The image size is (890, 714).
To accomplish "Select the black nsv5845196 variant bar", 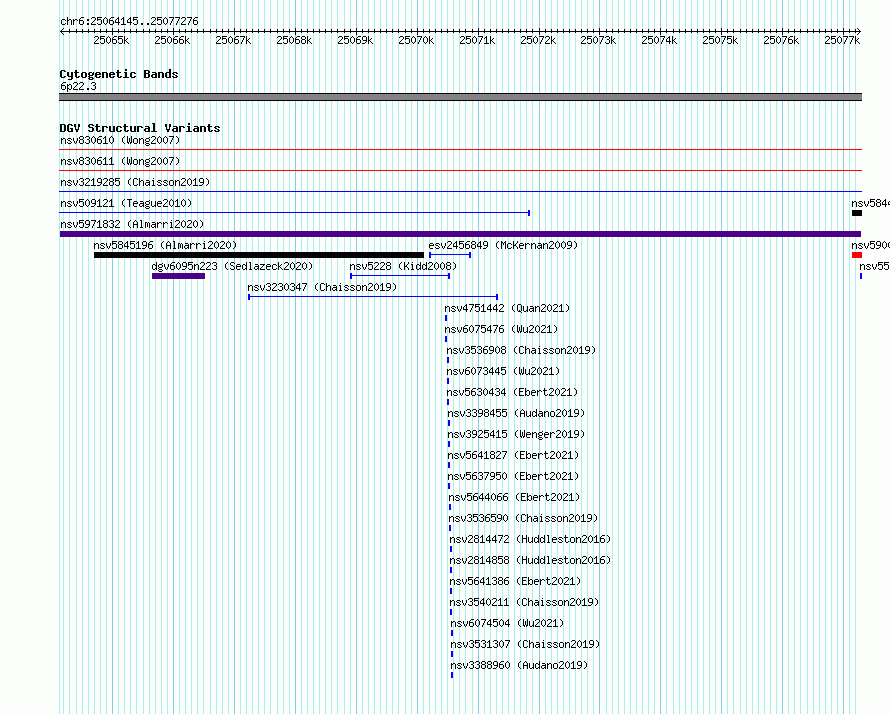I will click(259, 255).
